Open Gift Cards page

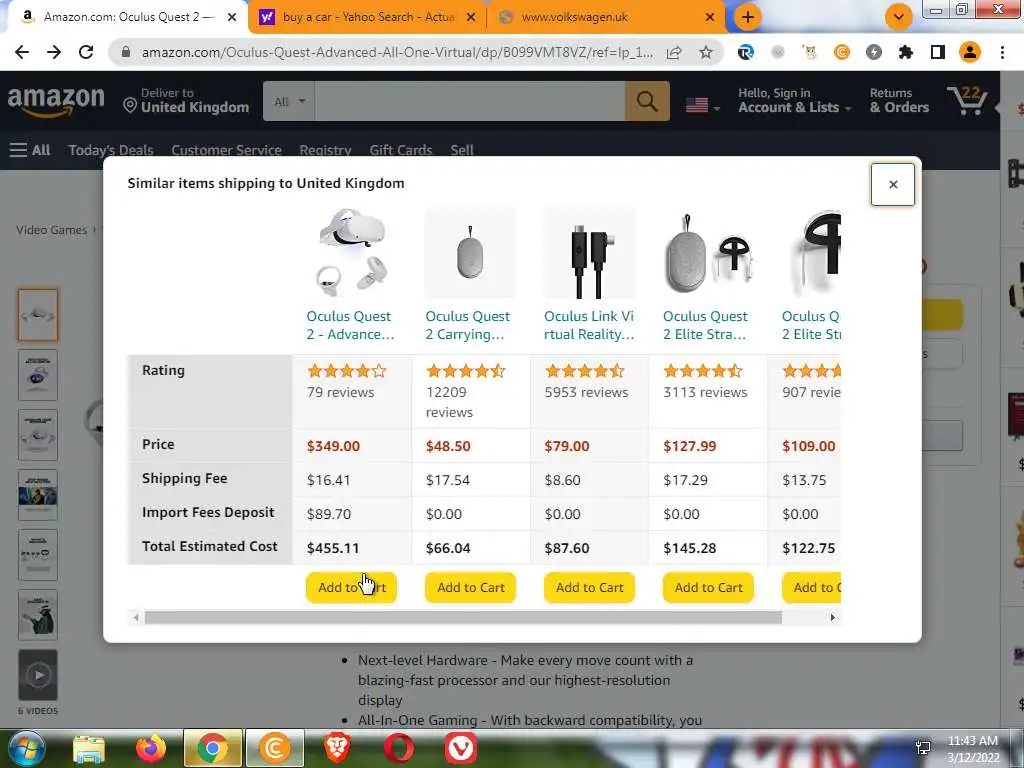click(x=401, y=150)
